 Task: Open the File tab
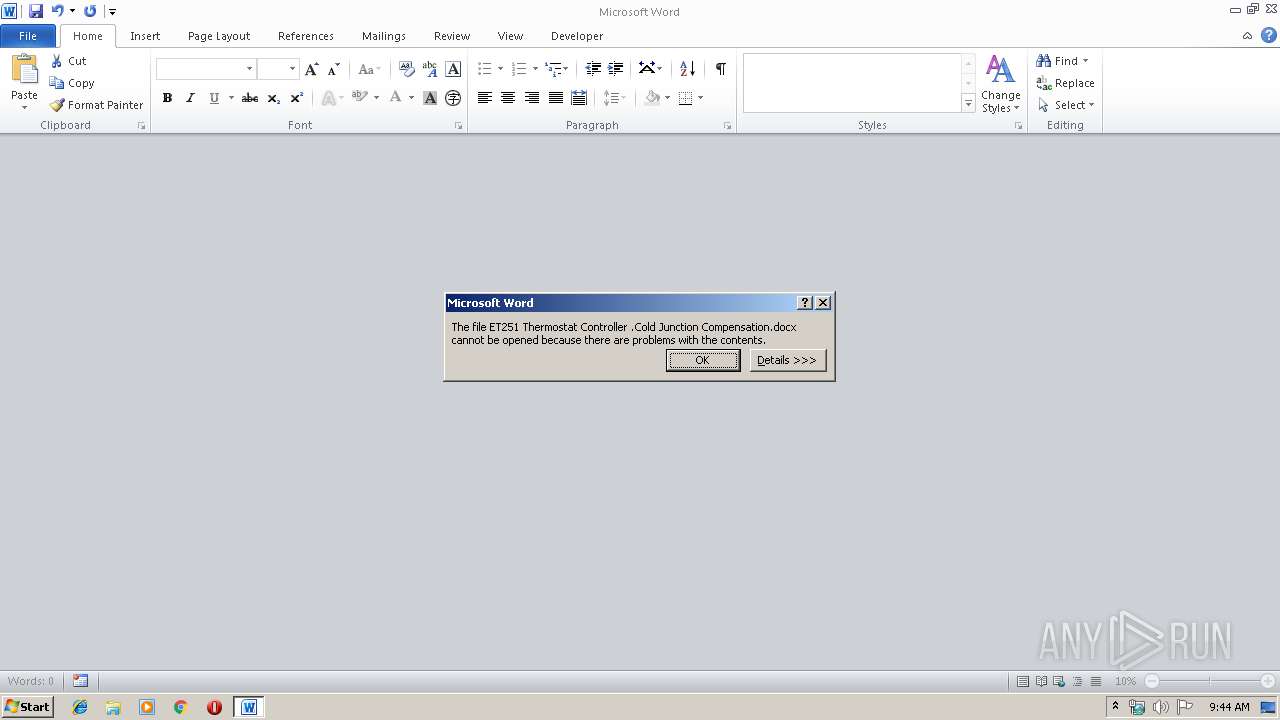[x=28, y=36]
